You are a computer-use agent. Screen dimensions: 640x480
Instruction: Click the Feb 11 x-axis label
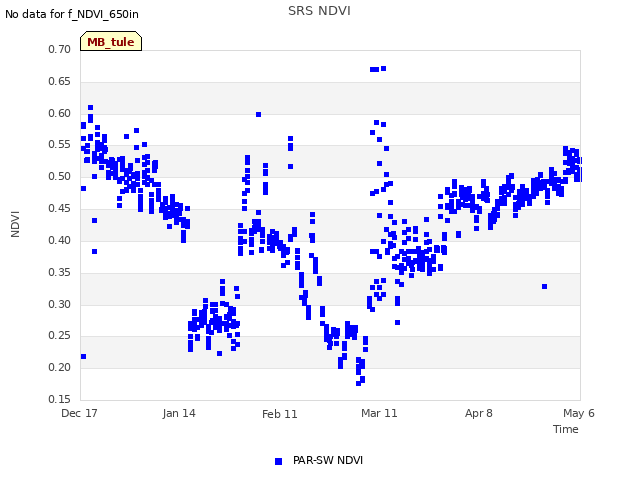(x=280, y=414)
